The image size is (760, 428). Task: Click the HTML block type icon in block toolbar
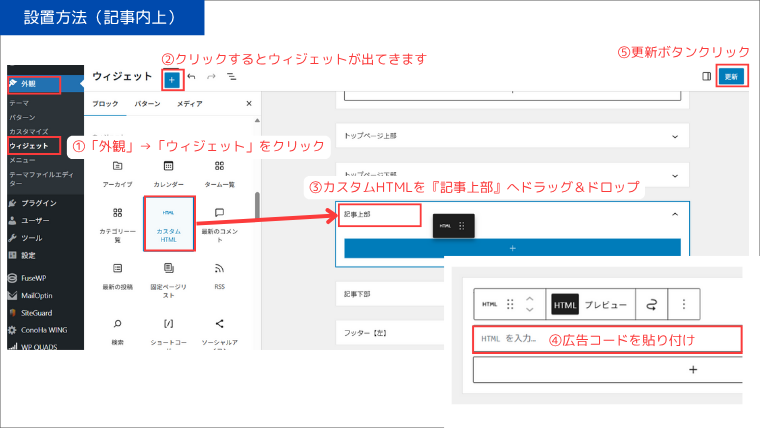coord(490,304)
